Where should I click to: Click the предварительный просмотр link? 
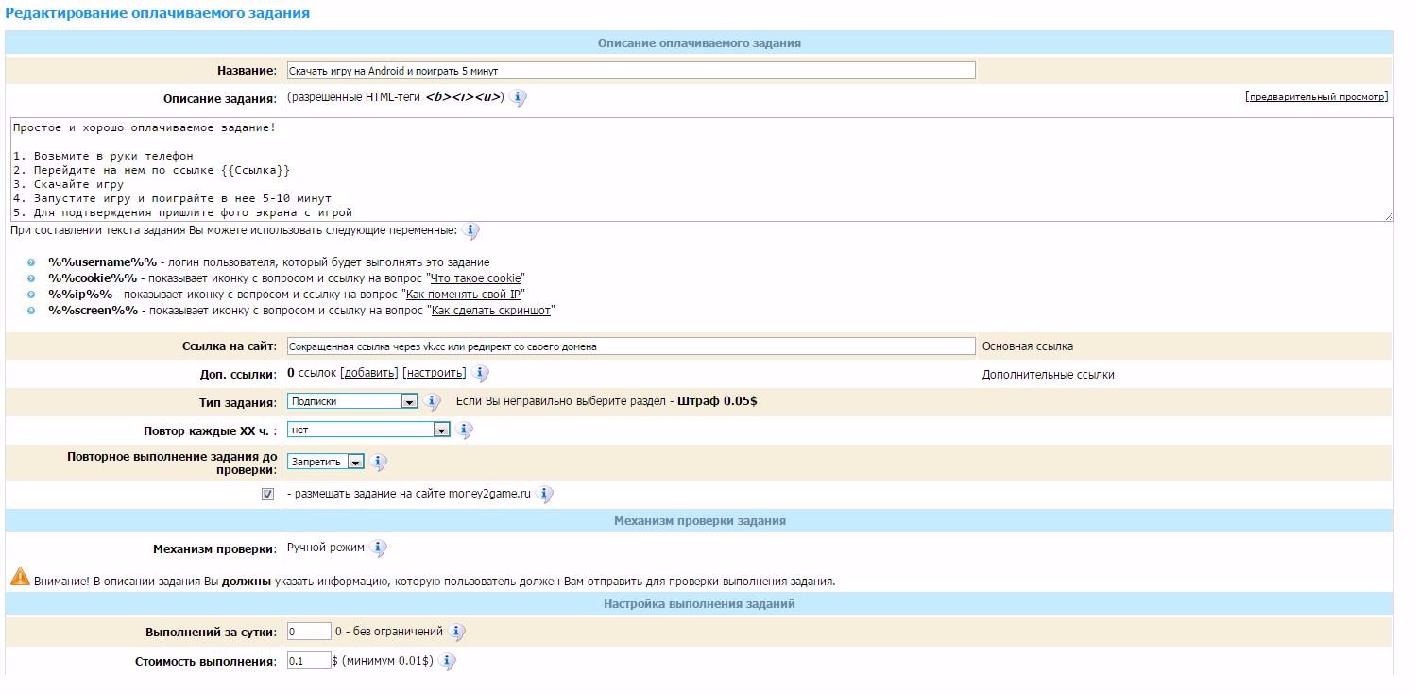(x=1317, y=98)
